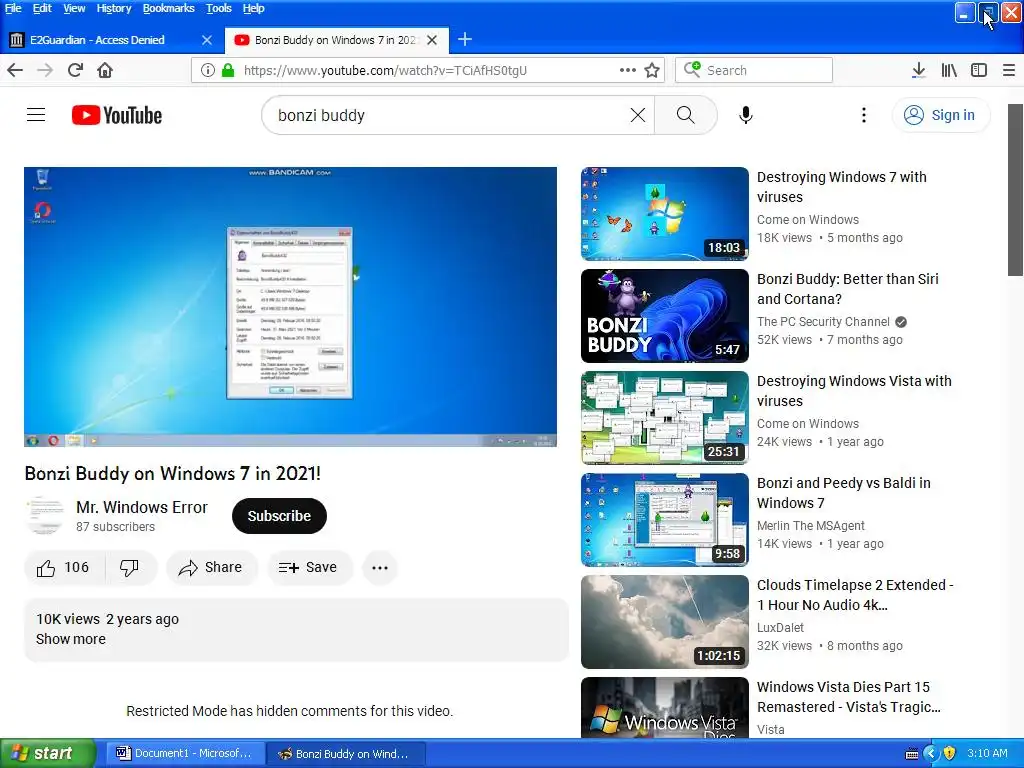Submit YouTube search with magnifier button

coord(686,116)
